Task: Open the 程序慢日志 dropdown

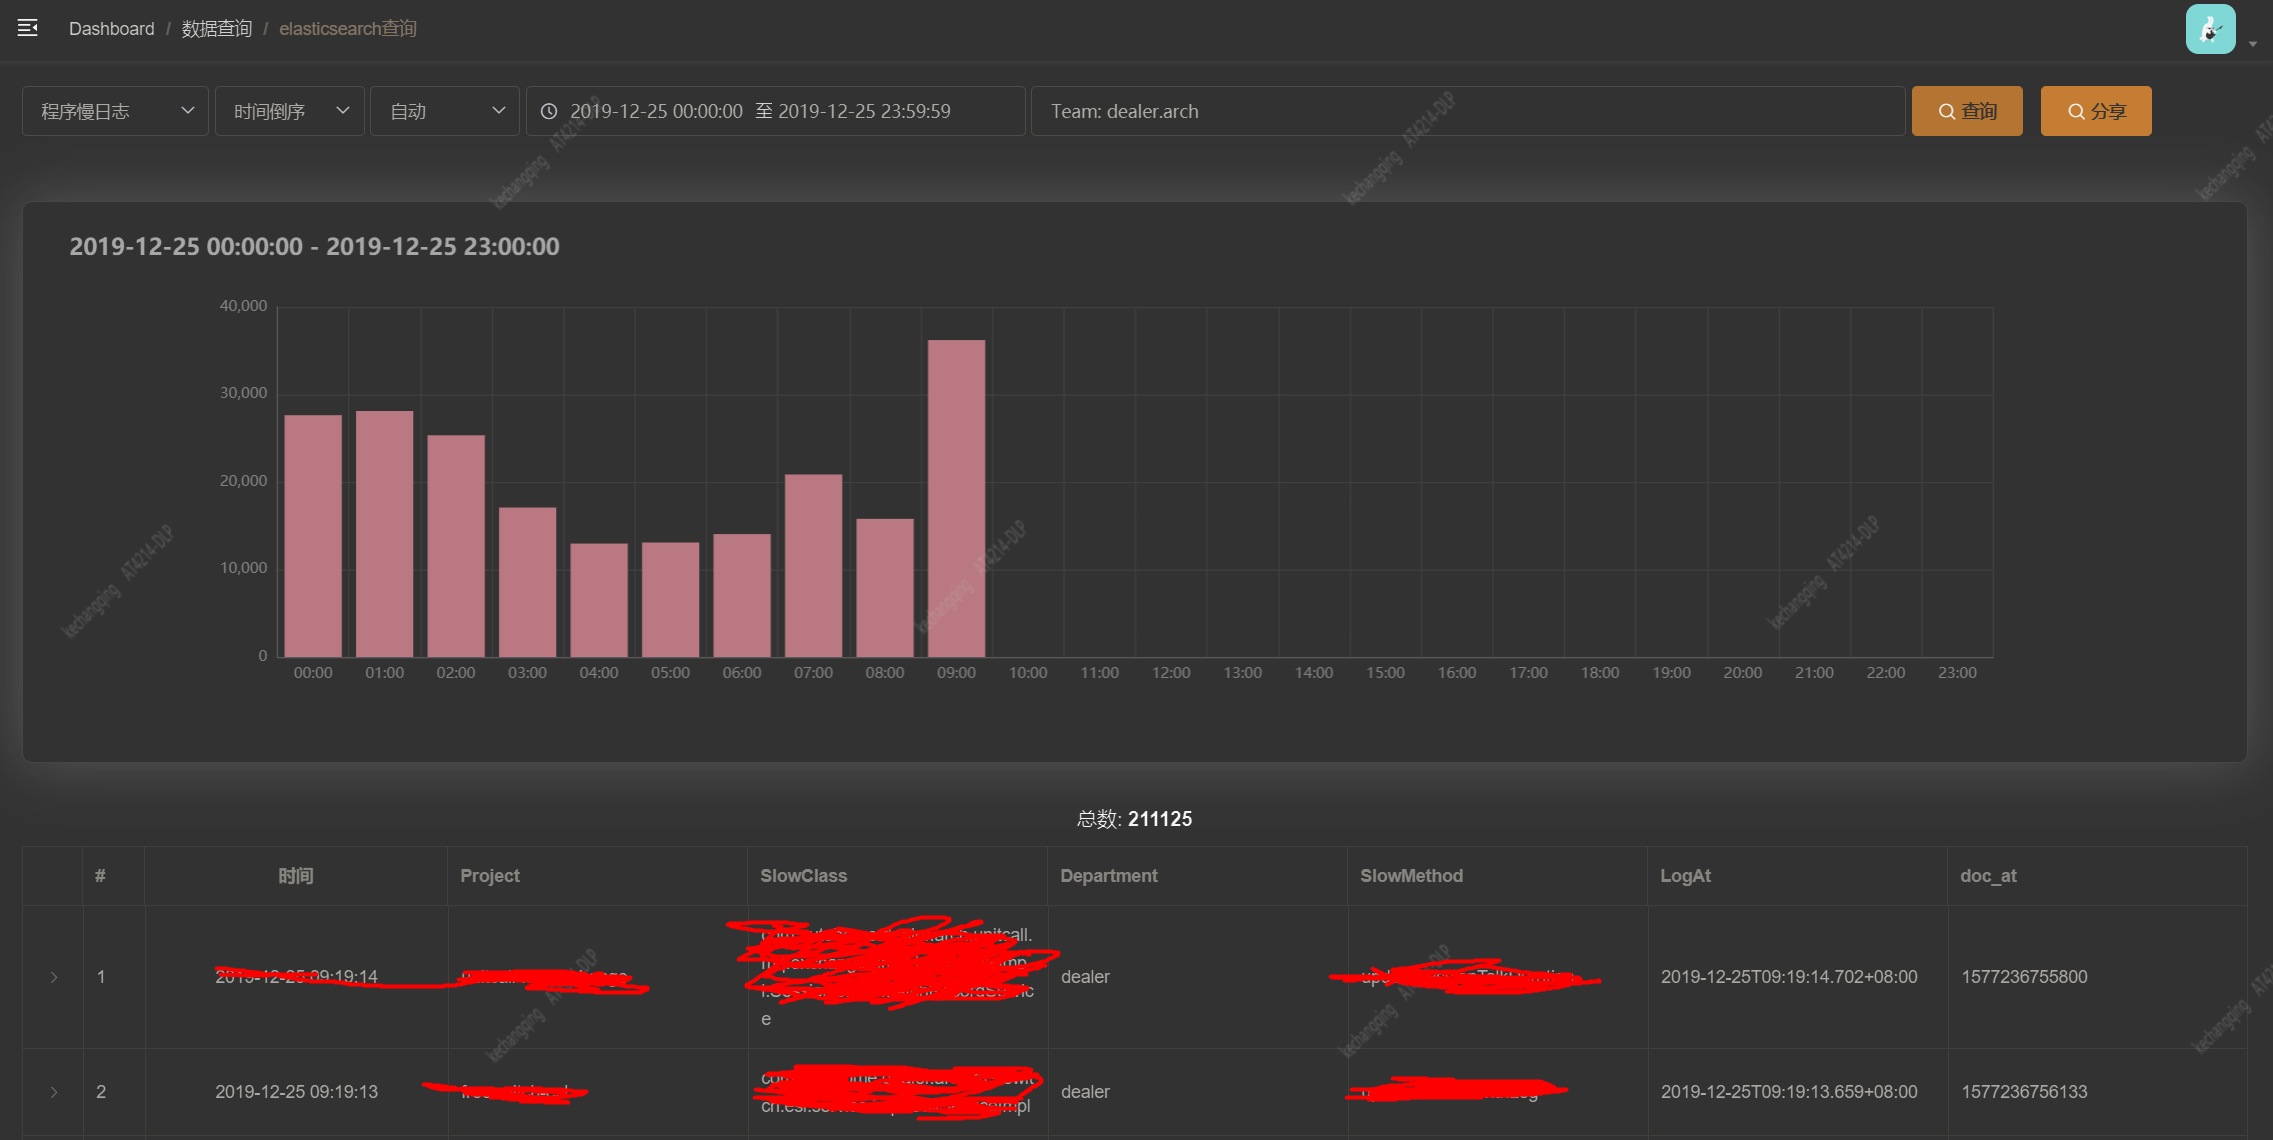Action: (115, 111)
